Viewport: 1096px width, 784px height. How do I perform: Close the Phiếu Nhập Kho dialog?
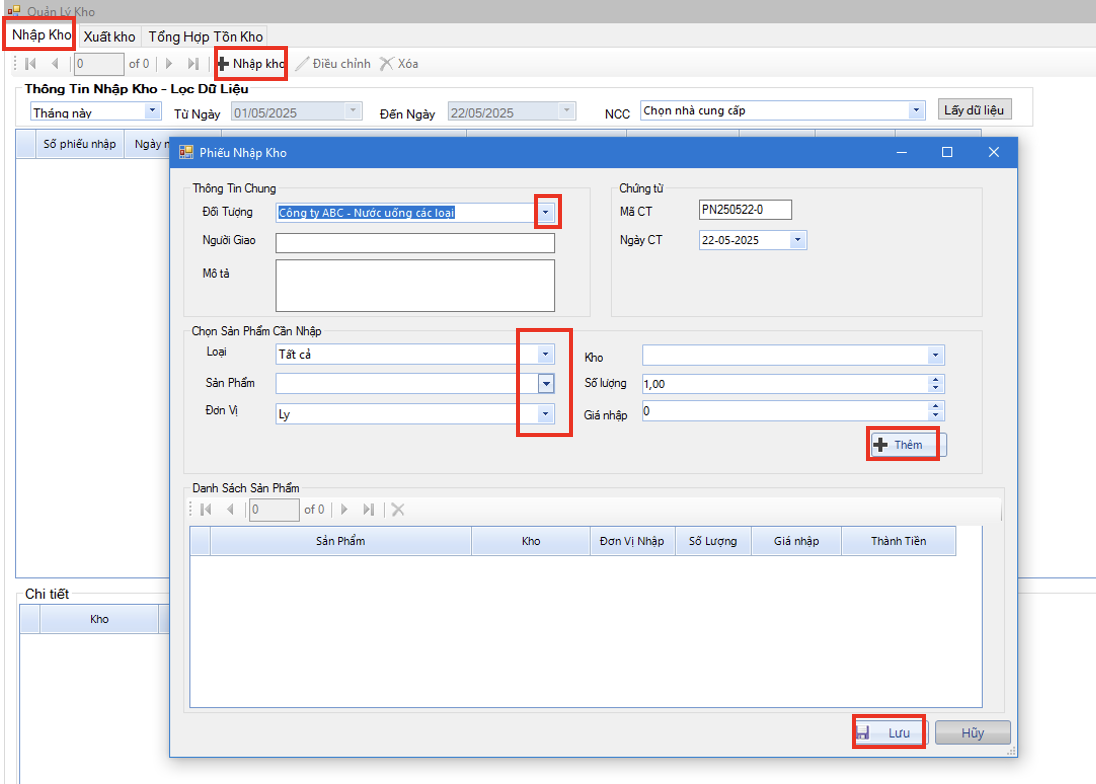(993, 152)
